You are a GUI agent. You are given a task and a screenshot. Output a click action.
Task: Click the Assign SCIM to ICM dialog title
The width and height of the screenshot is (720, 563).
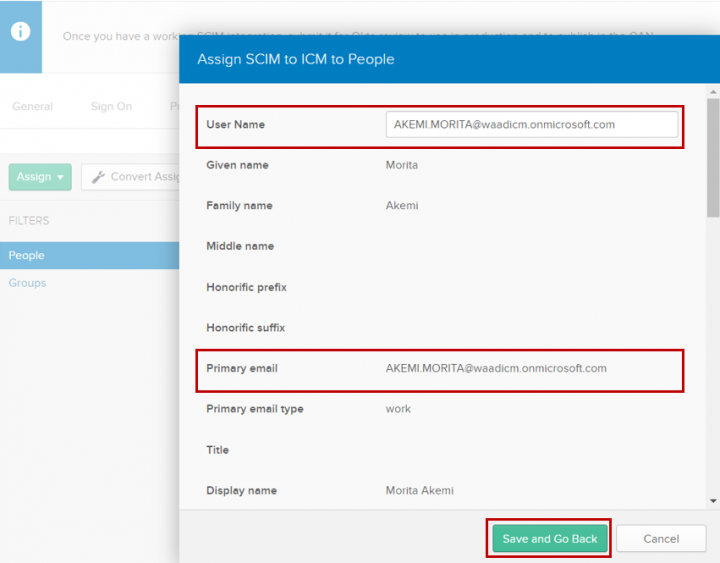coord(295,59)
